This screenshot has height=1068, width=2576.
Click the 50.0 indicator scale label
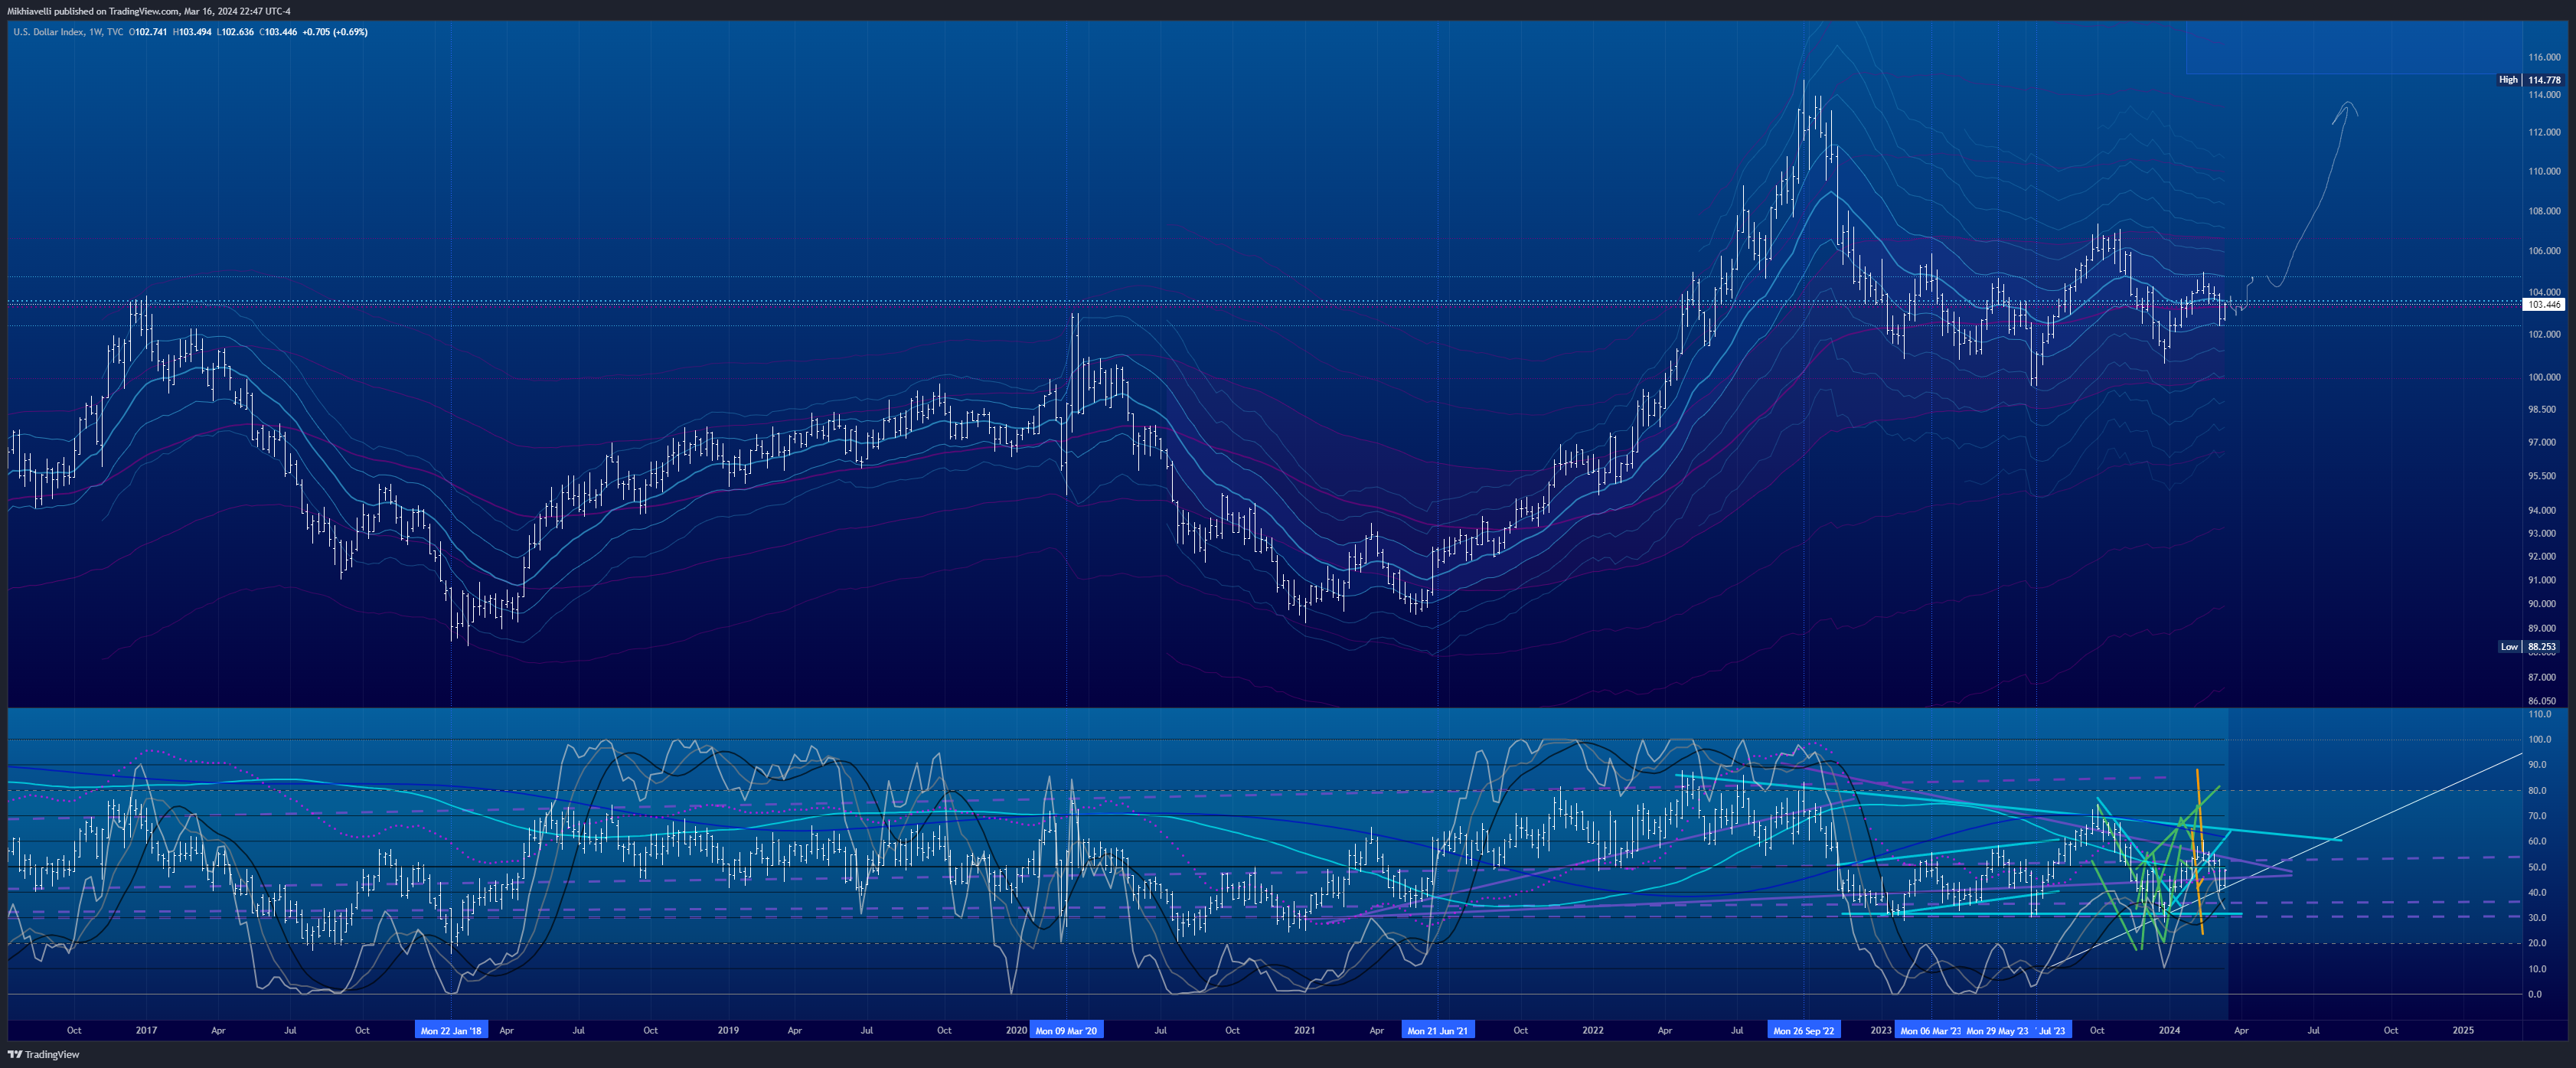pyautogui.click(x=2537, y=867)
